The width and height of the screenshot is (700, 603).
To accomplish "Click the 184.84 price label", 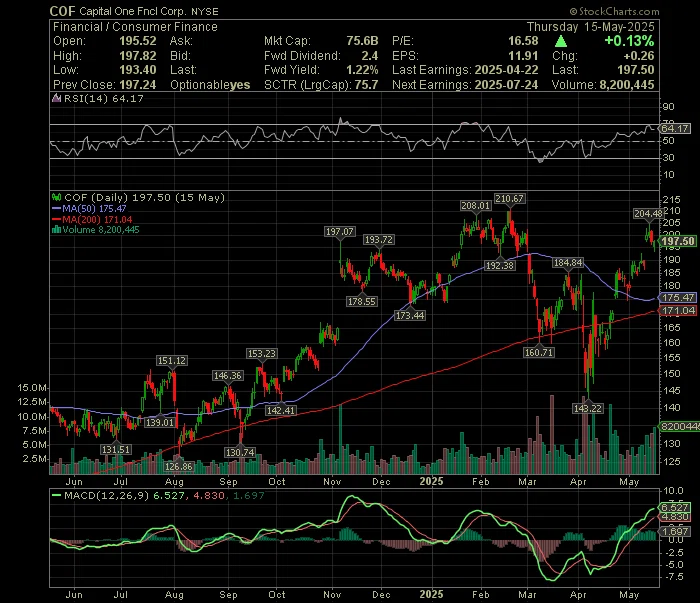I will coord(568,262).
